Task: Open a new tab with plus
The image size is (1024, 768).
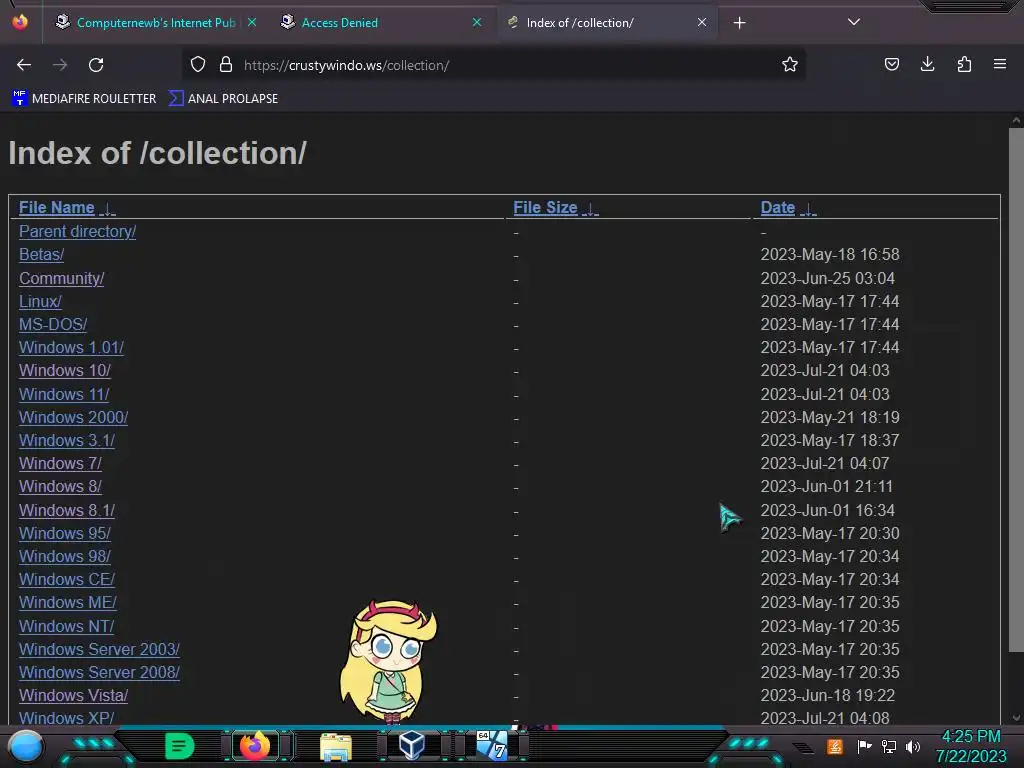Action: click(x=739, y=23)
